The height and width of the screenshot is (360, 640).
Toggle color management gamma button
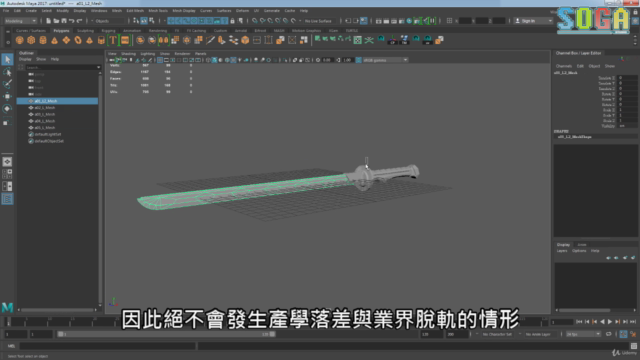[x=358, y=60]
